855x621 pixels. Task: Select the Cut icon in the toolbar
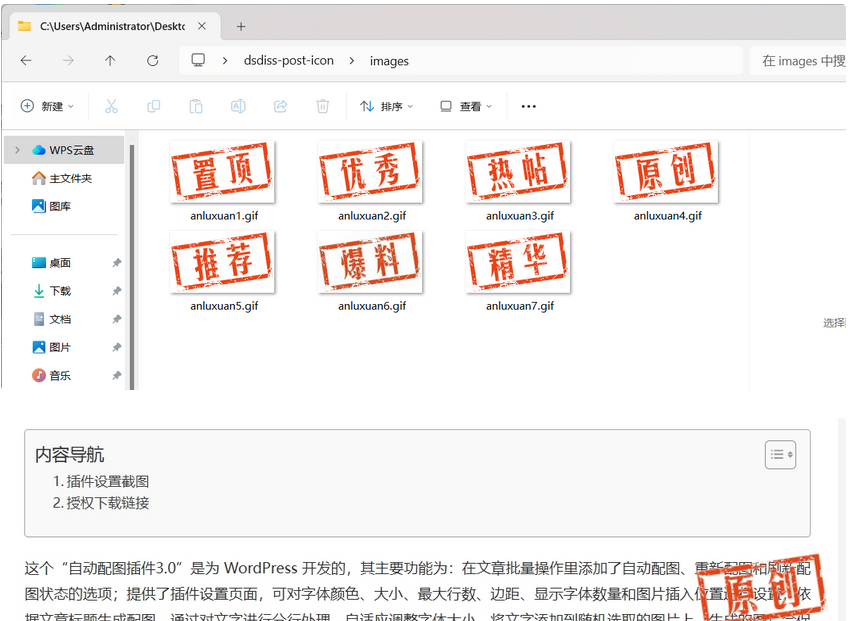tap(111, 106)
